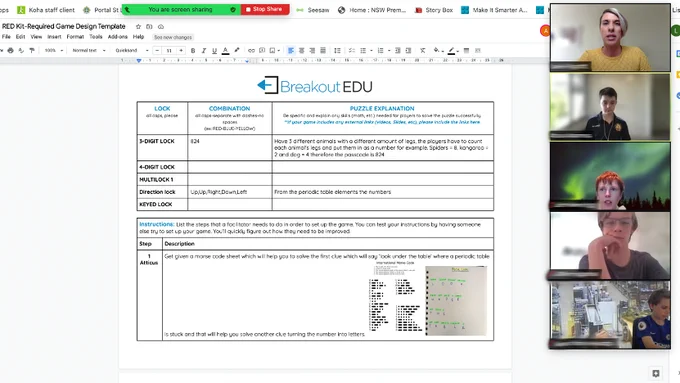The image size is (680, 383).
Task: Click the Up,Up,Right,Down,Left combination cell
Action: point(230,192)
